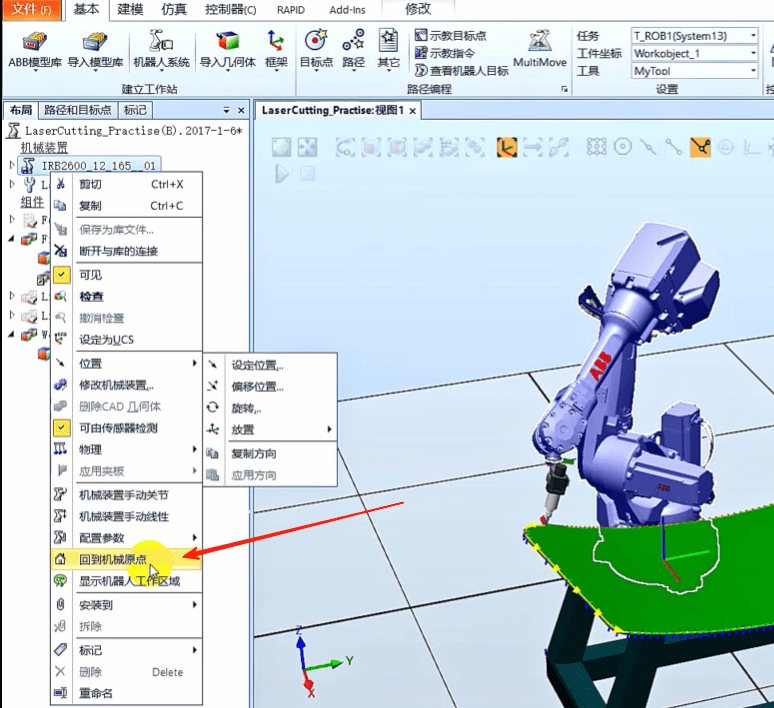Open the 文件 file menu
This screenshot has width=774, height=708.
pos(32,10)
